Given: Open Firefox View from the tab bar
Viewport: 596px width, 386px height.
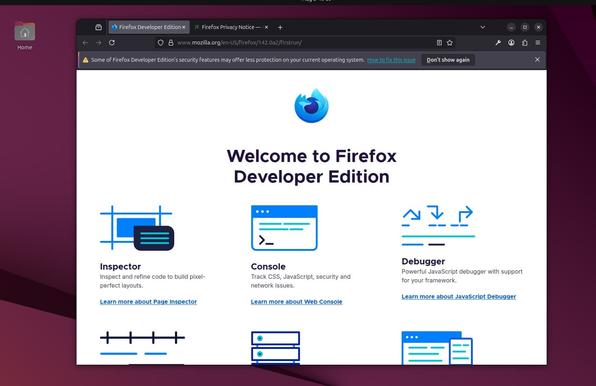Looking at the screenshot, I should [98, 27].
